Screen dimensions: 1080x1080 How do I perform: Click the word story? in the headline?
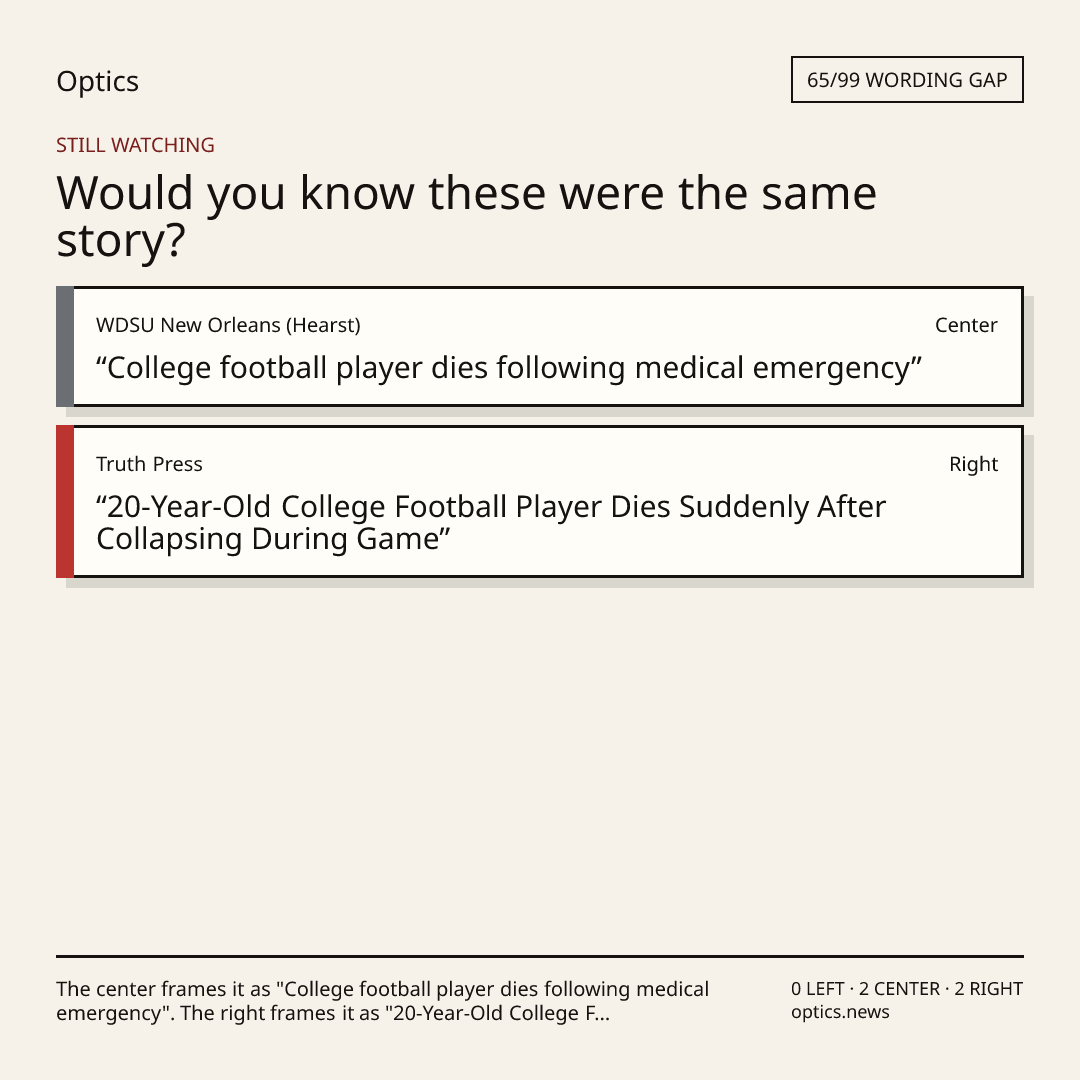[x=121, y=241]
